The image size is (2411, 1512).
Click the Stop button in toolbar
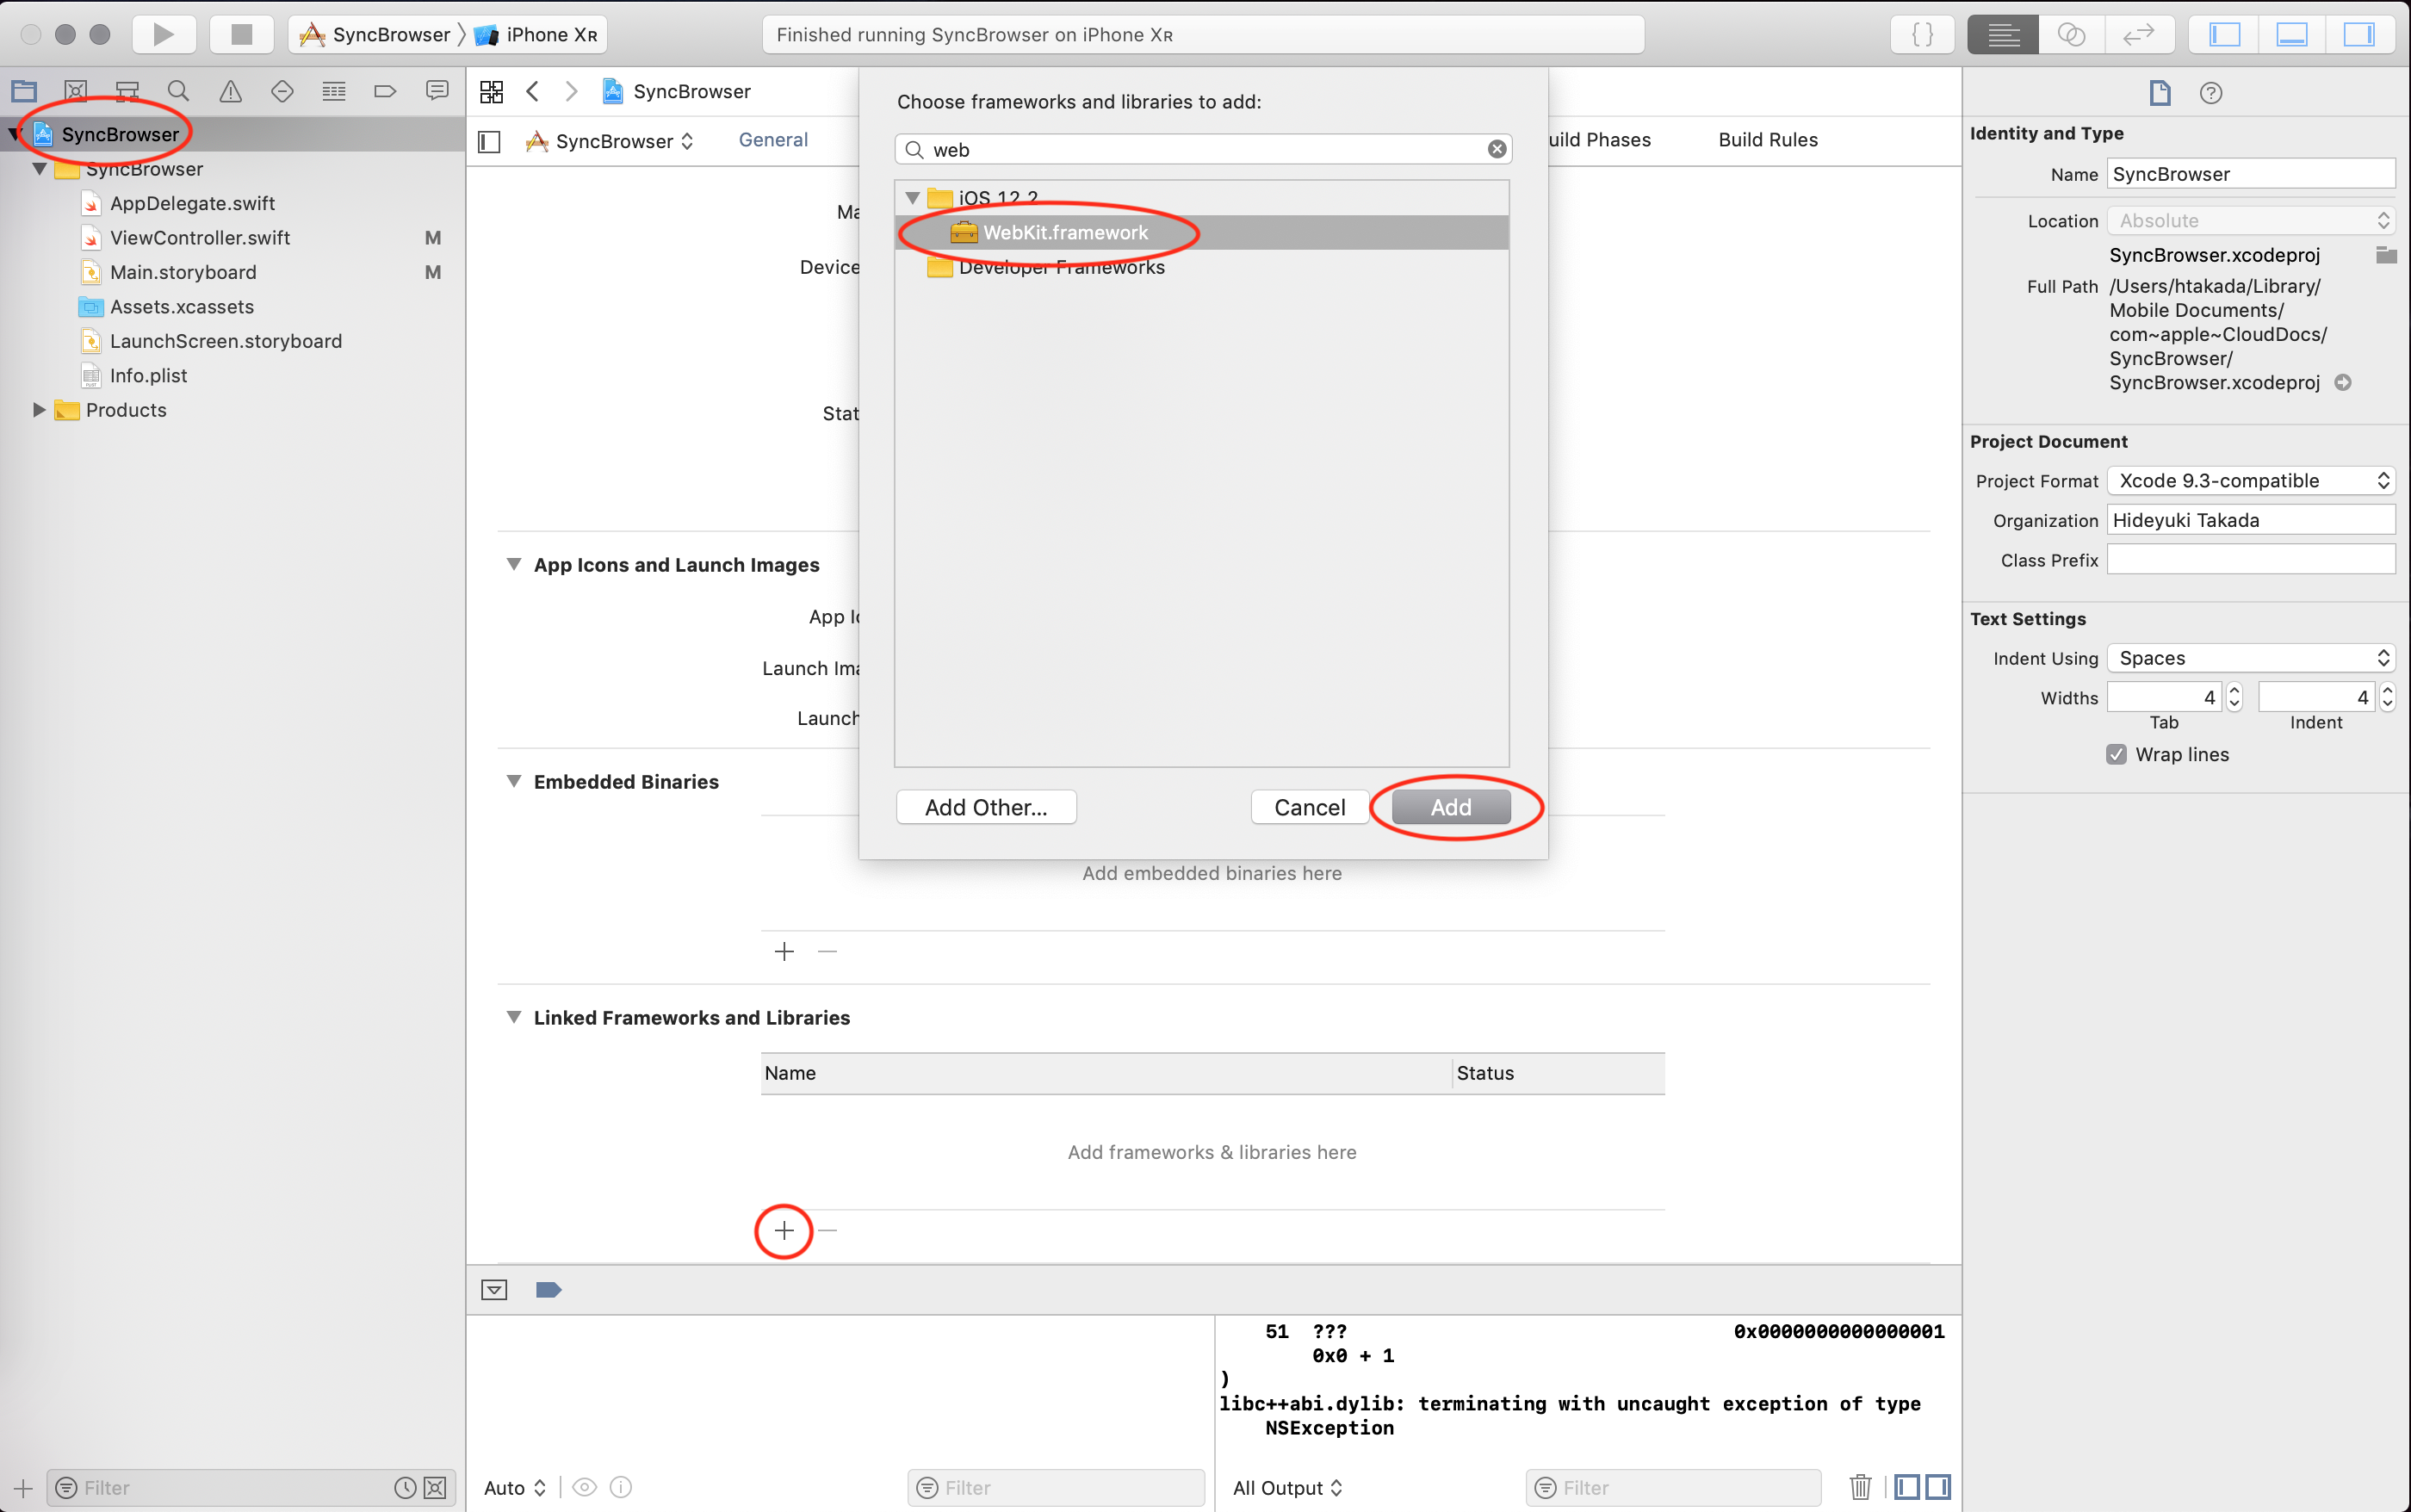coord(241,34)
